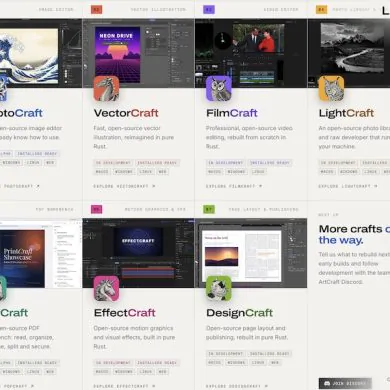
Task: Click VectorCraft's Windows platform tag
Action: [x=124, y=172]
